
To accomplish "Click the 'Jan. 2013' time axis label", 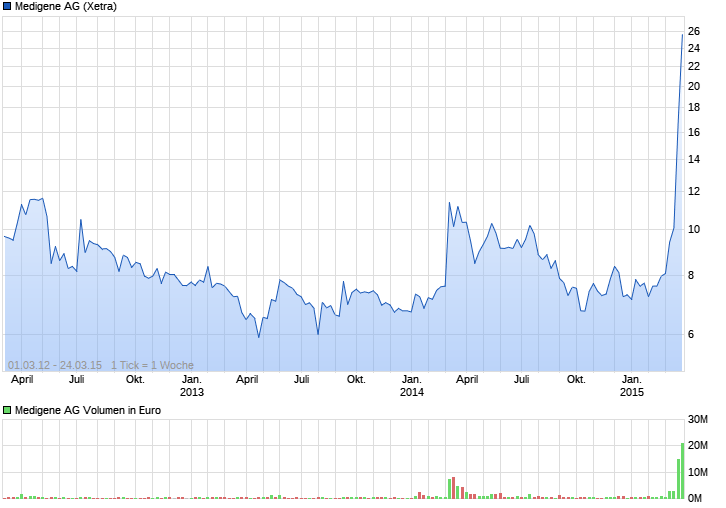I will pos(192,386).
